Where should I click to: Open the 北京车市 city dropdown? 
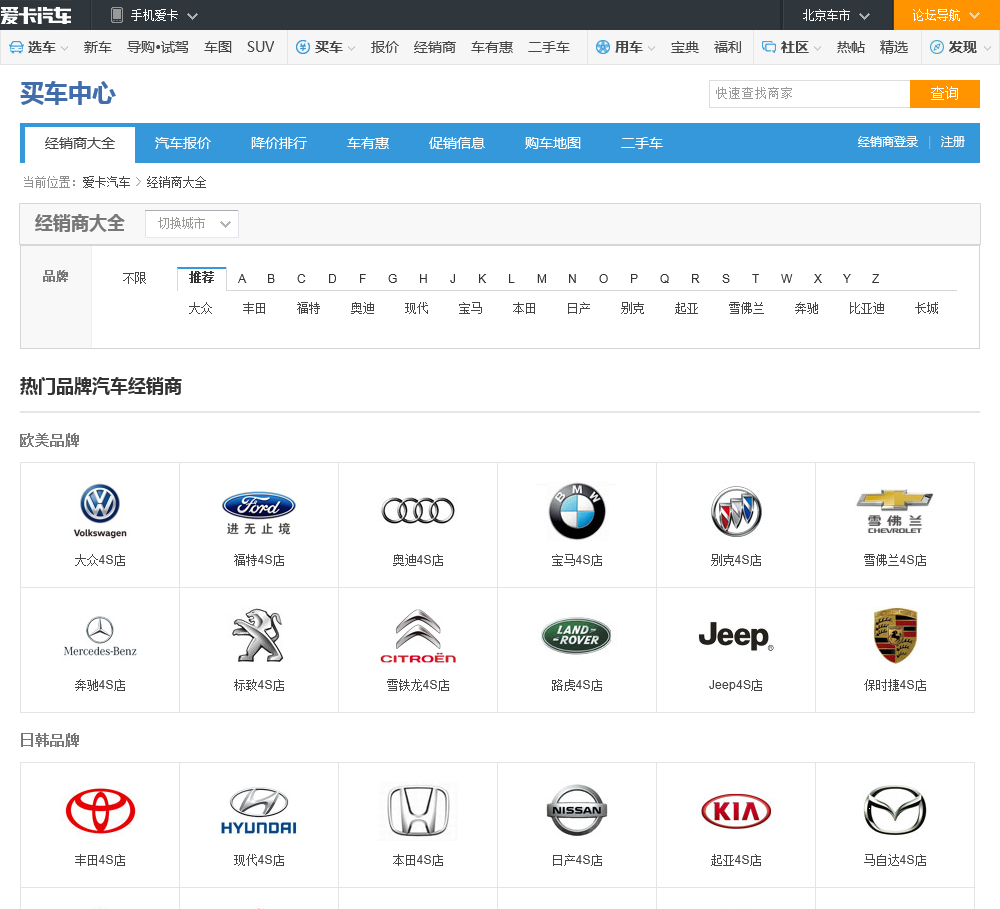click(x=864, y=15)
